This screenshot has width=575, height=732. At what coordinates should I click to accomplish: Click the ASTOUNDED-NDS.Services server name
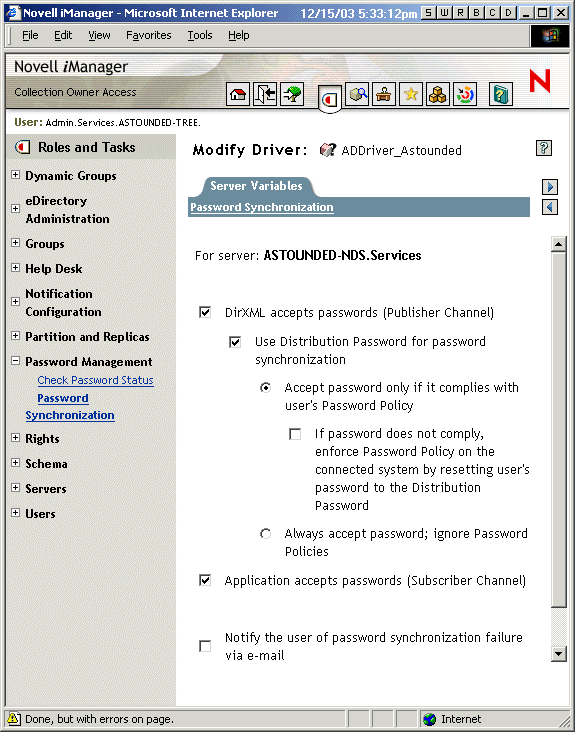tap(343, 255)
